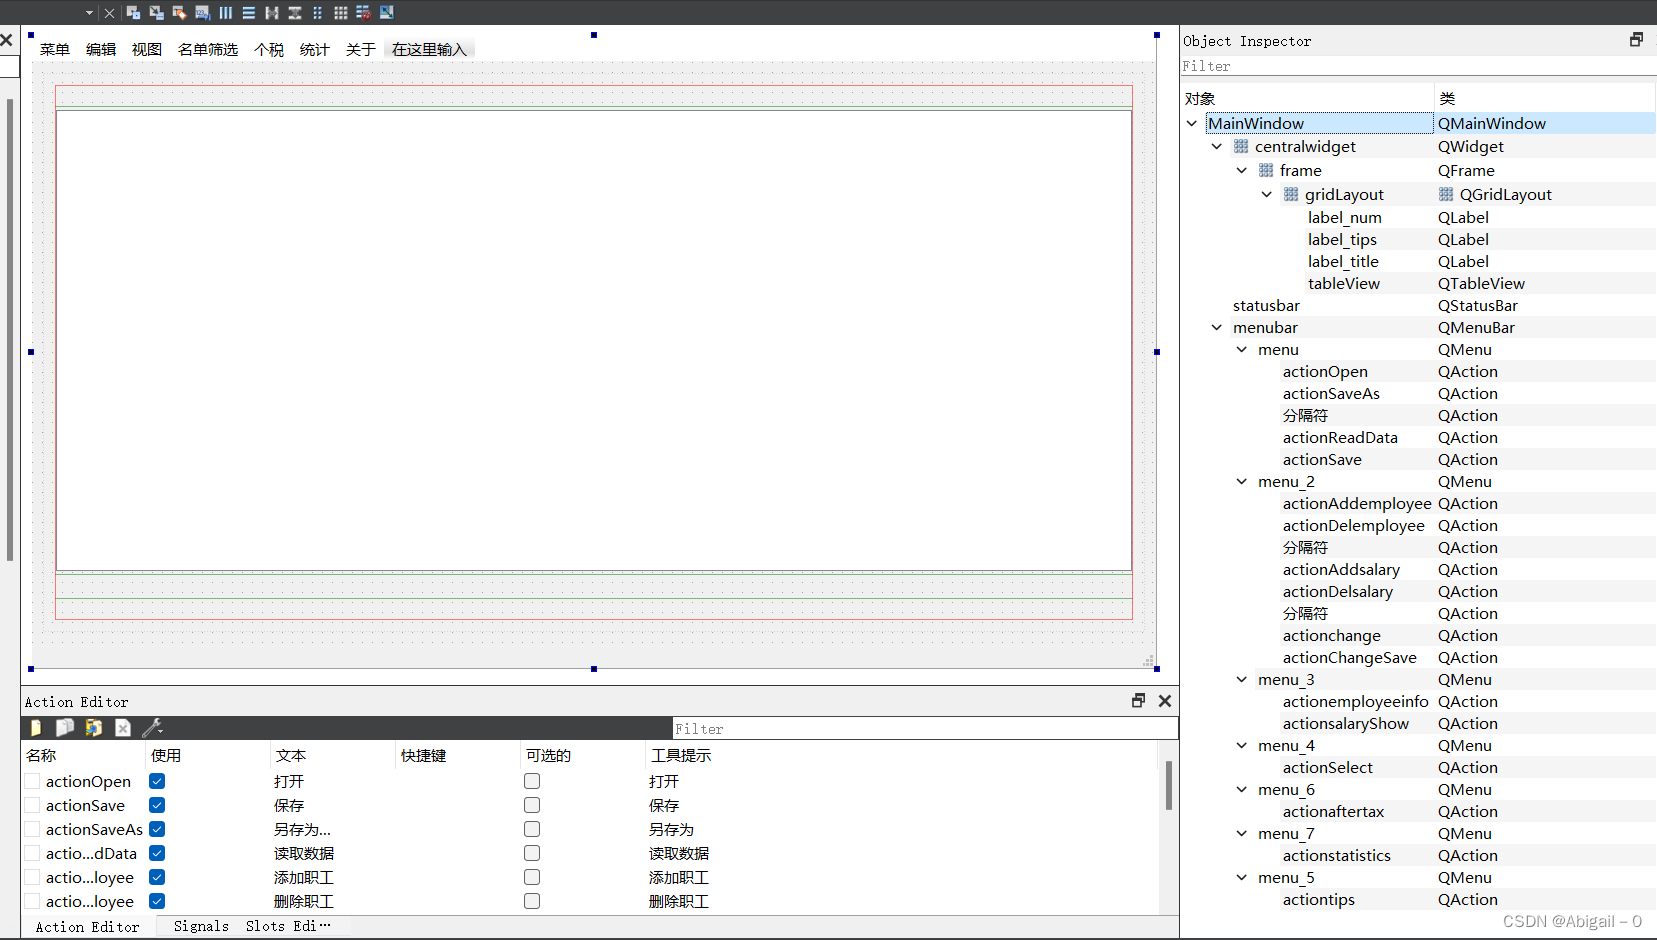Image resolution: width=1657 pixels, height=940 pixels.
Task: Enable checkable box for 删除职工 row
Action: pyautogui.click(x=532, y=901)
